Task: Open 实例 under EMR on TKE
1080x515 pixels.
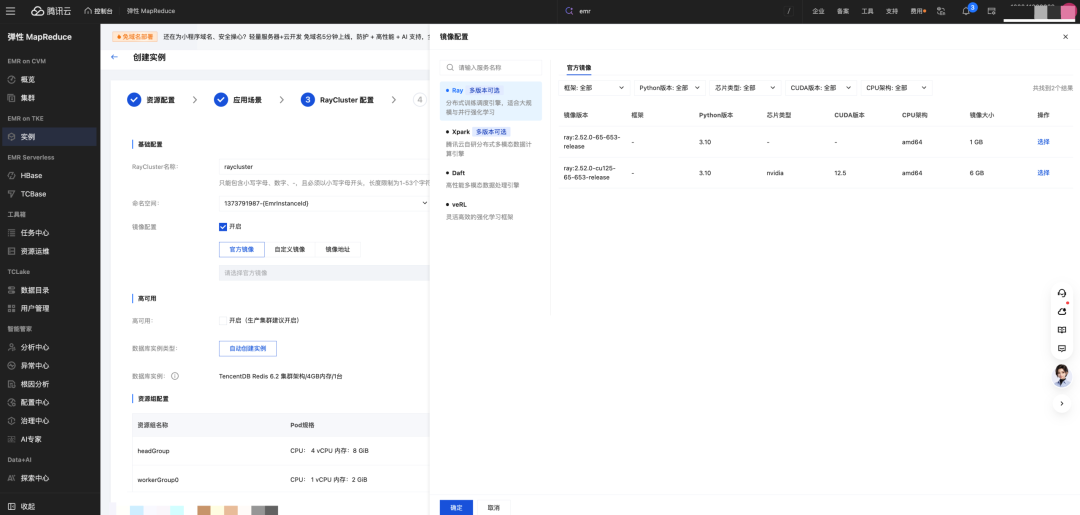Action: 48,137
